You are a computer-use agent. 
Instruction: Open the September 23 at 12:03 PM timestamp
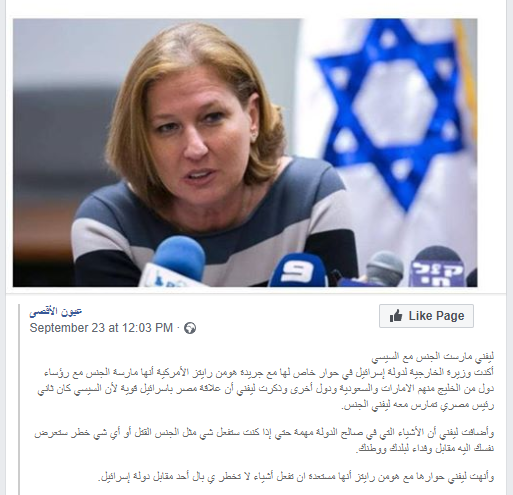pos(101,328)
